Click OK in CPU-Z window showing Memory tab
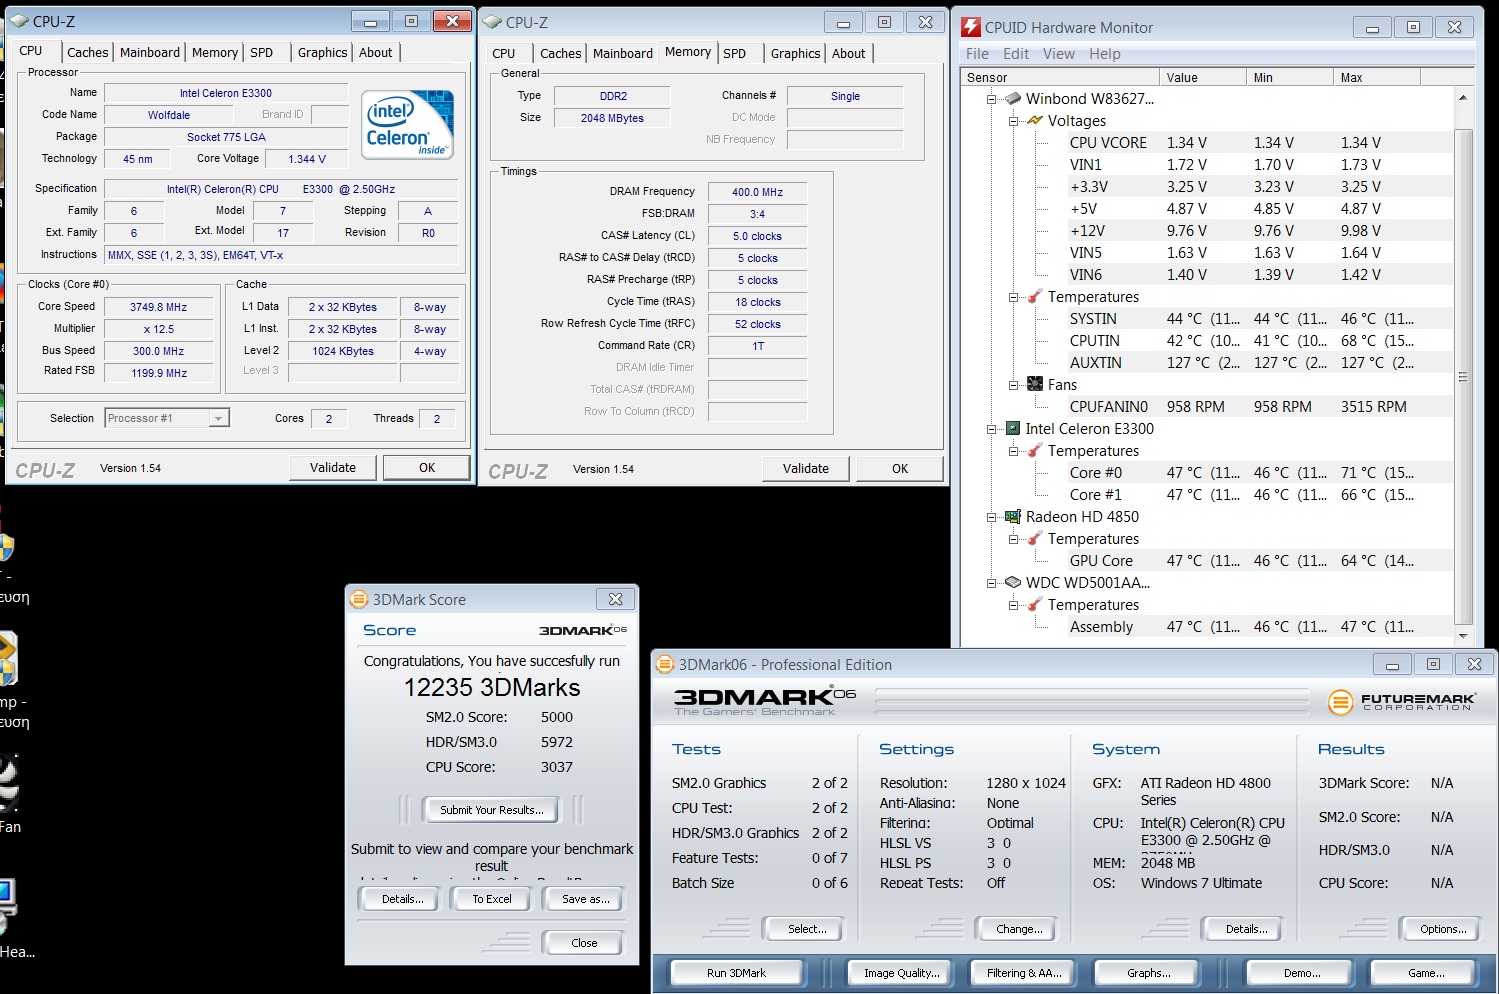This screenshot has height=994, width=1499. click(900, 468)
